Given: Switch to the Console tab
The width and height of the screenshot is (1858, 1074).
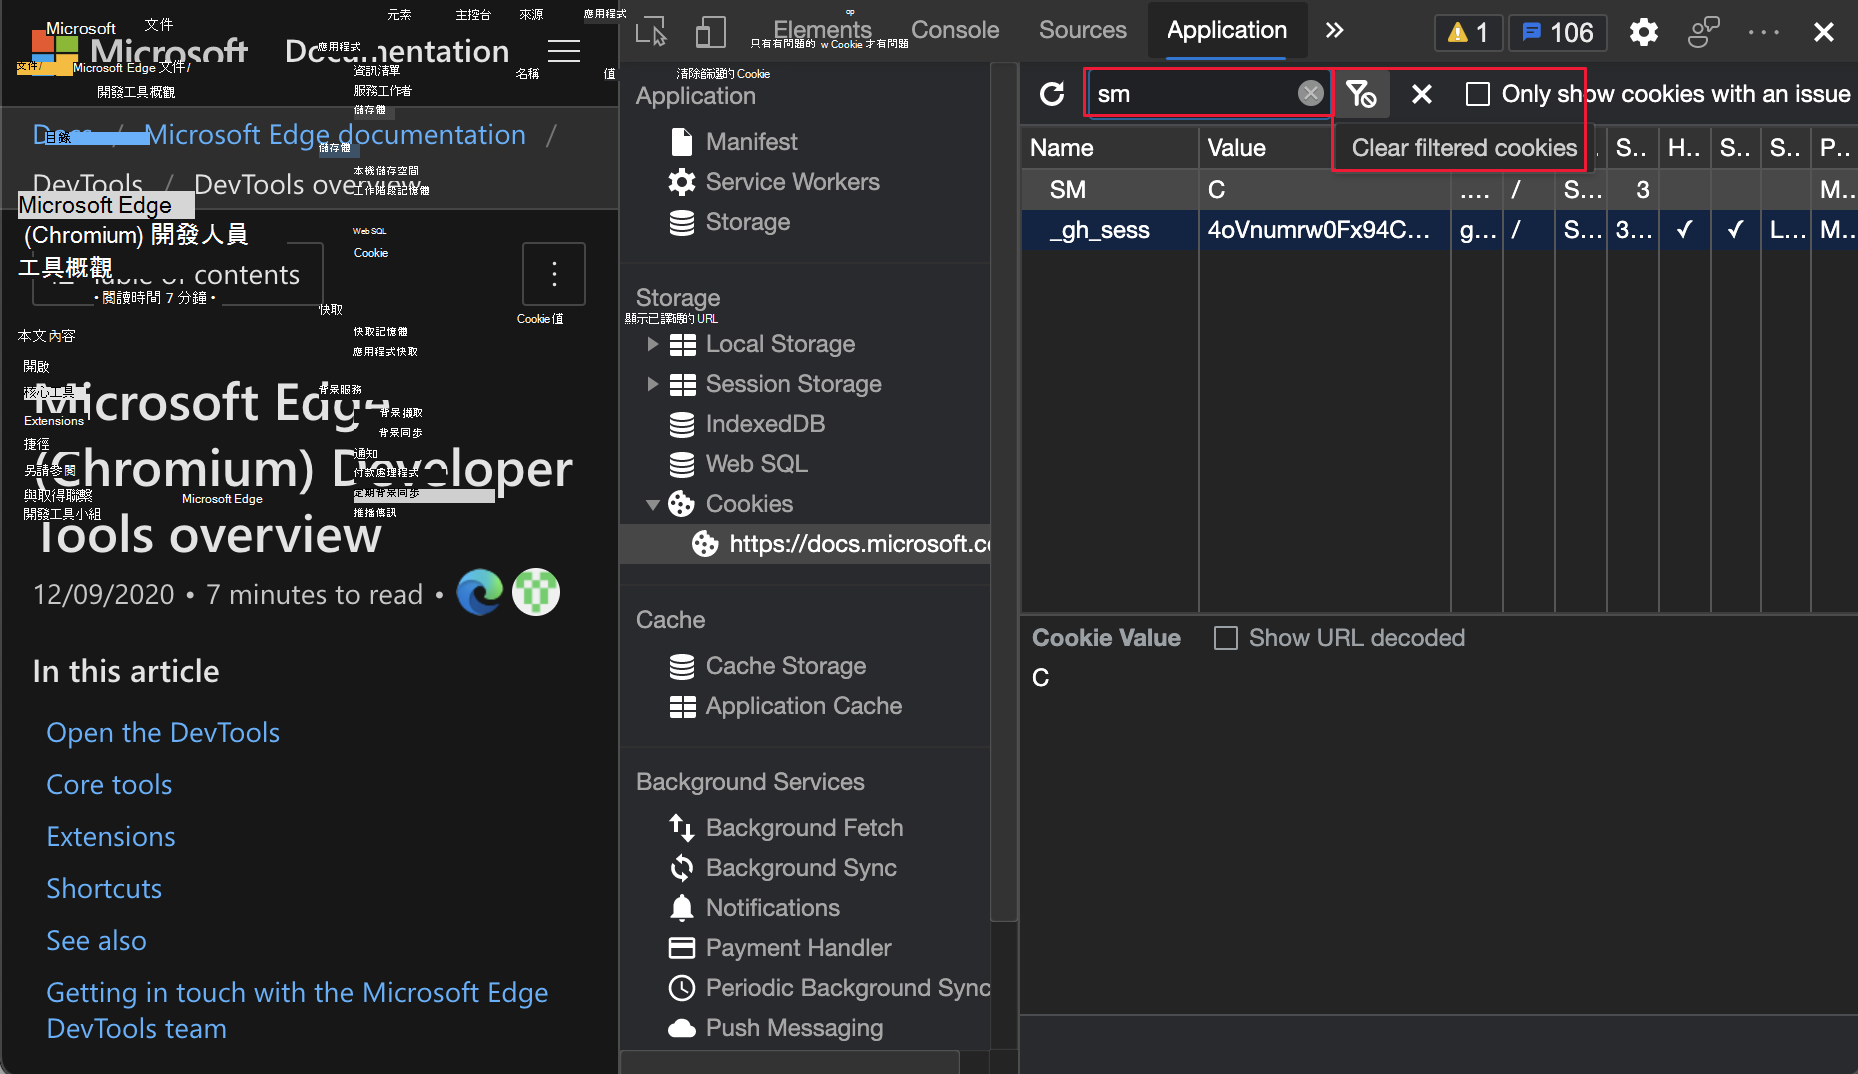Looking at the screenshot, I should click(955, 30).
